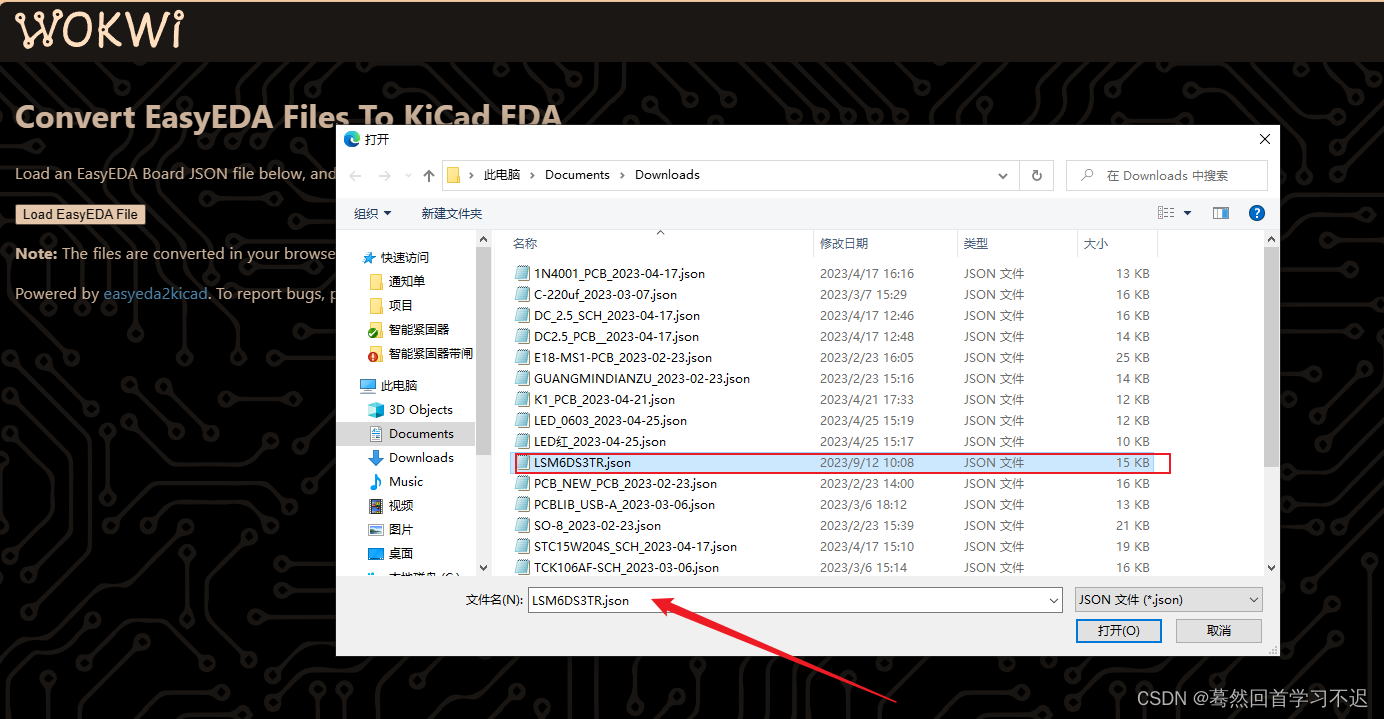Go forward in the file dialog
Viewport: 1384px width, 719px height.
(383, 175)
